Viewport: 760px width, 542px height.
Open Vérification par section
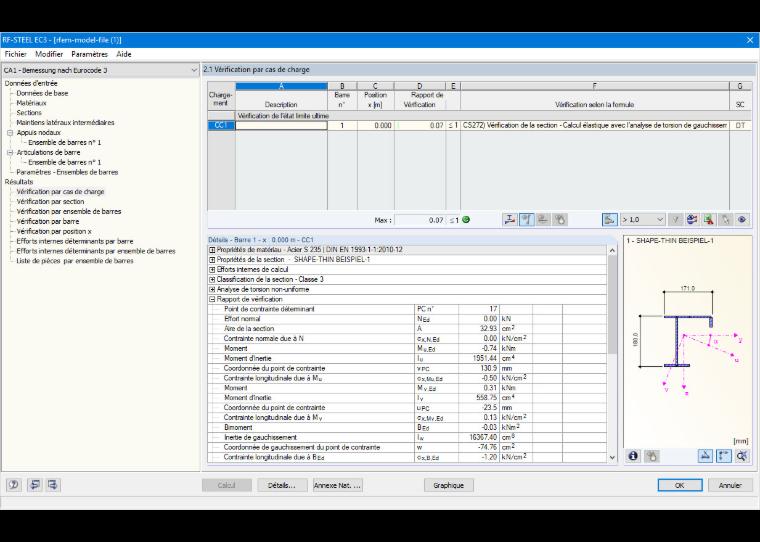pyautogui.click(x=50, y=202)
